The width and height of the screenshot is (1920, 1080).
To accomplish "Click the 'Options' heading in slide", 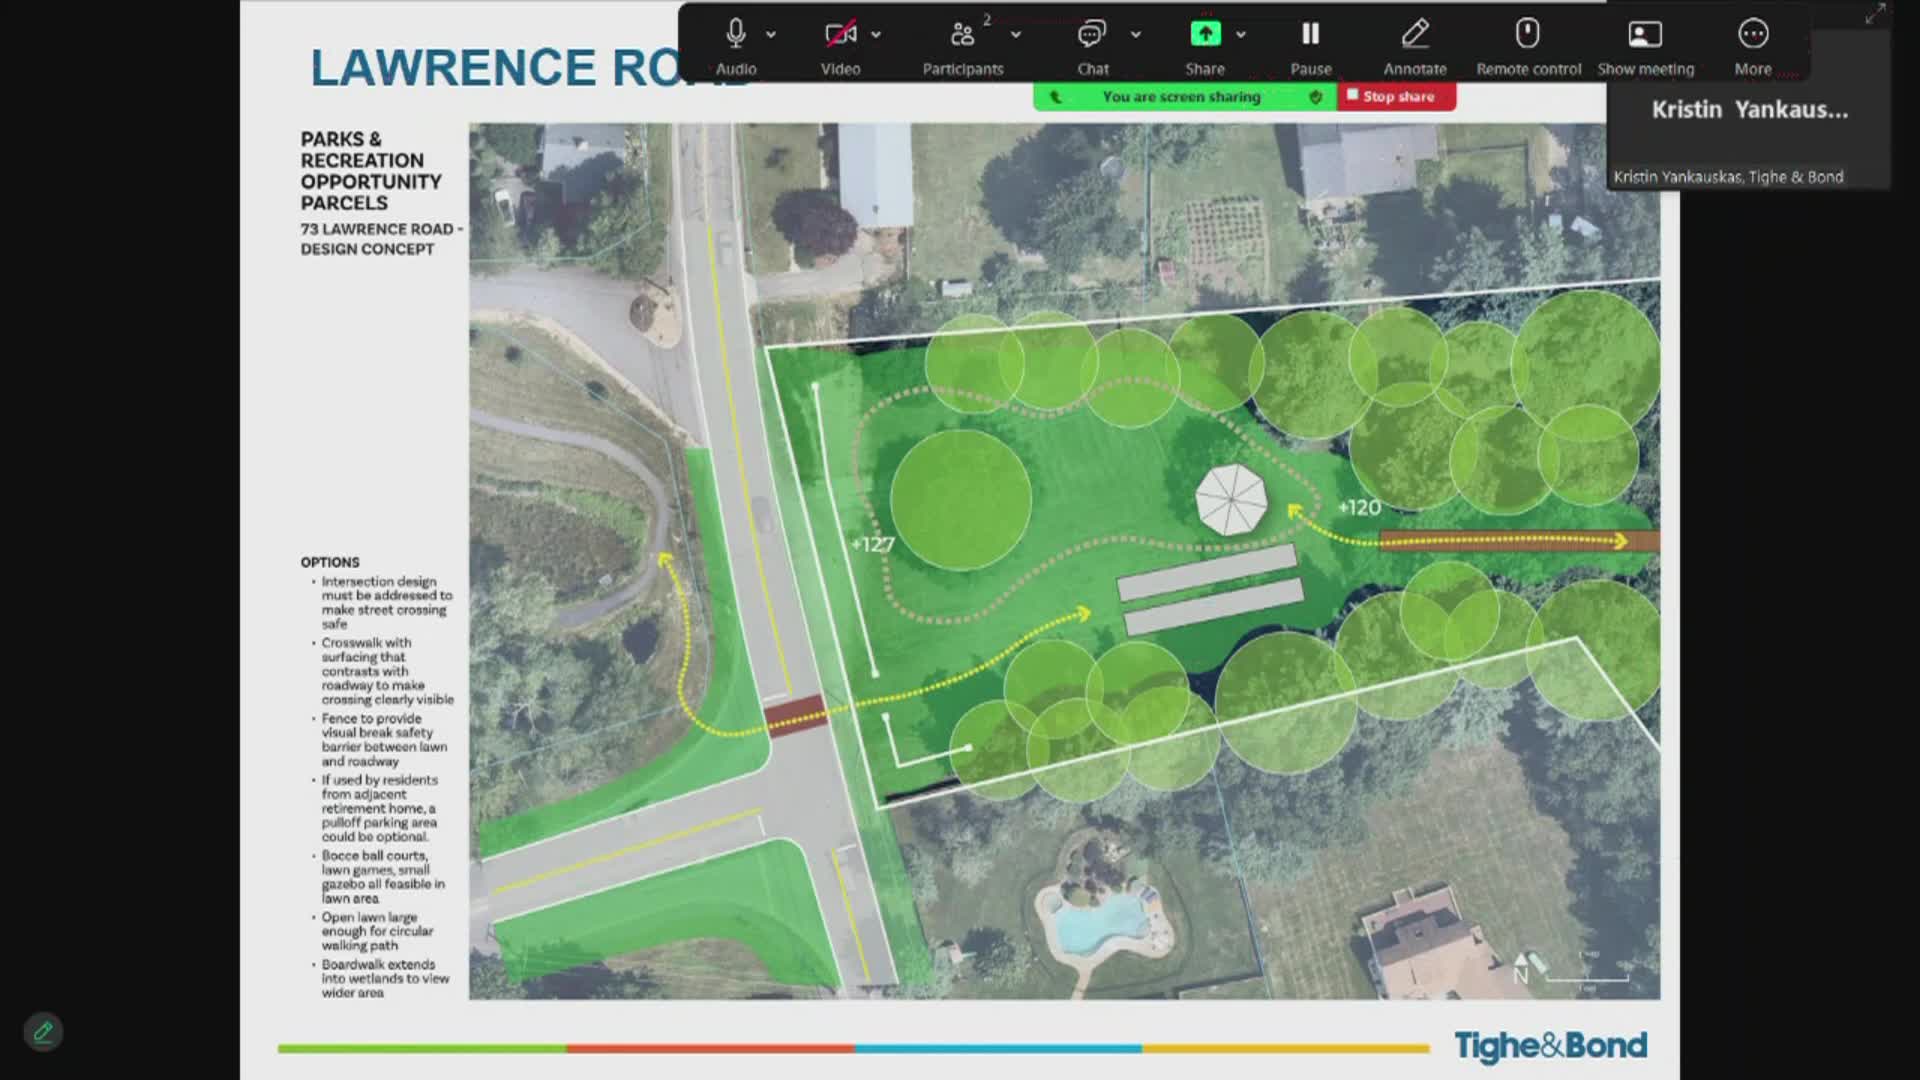I will point(330,562).
